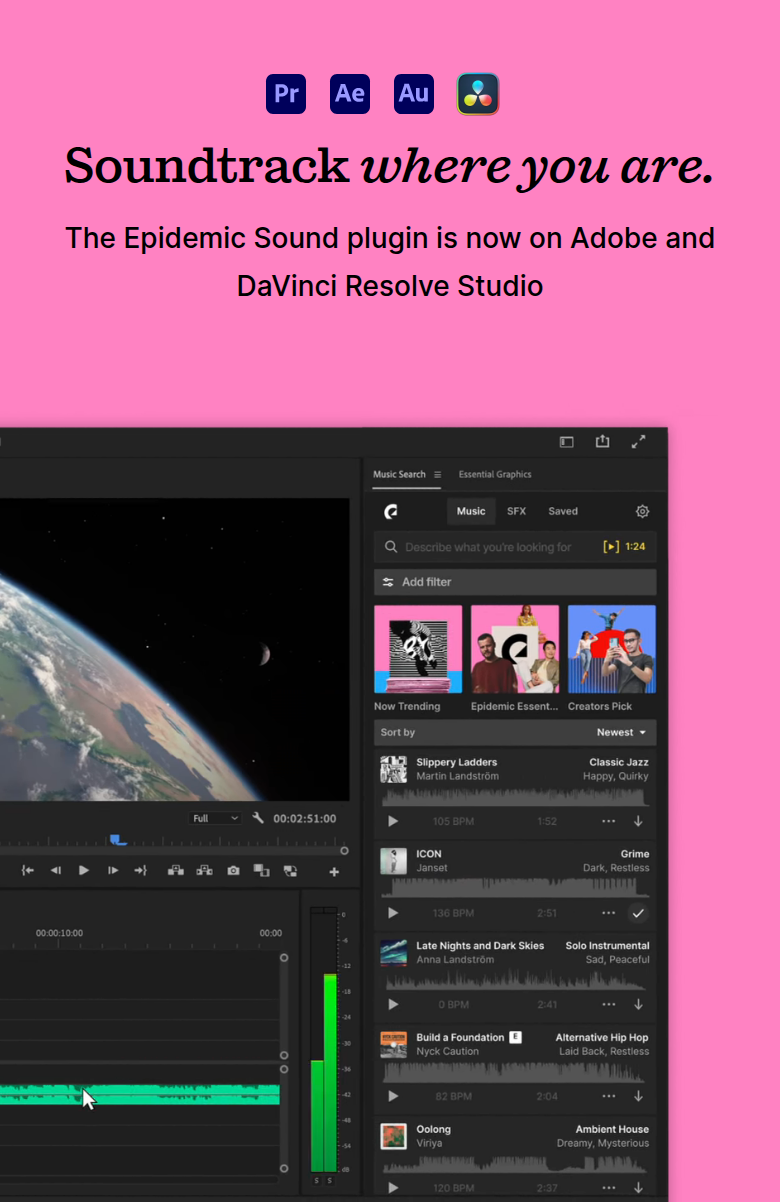Open the Creators Pick playlist thumbnail

612,649
